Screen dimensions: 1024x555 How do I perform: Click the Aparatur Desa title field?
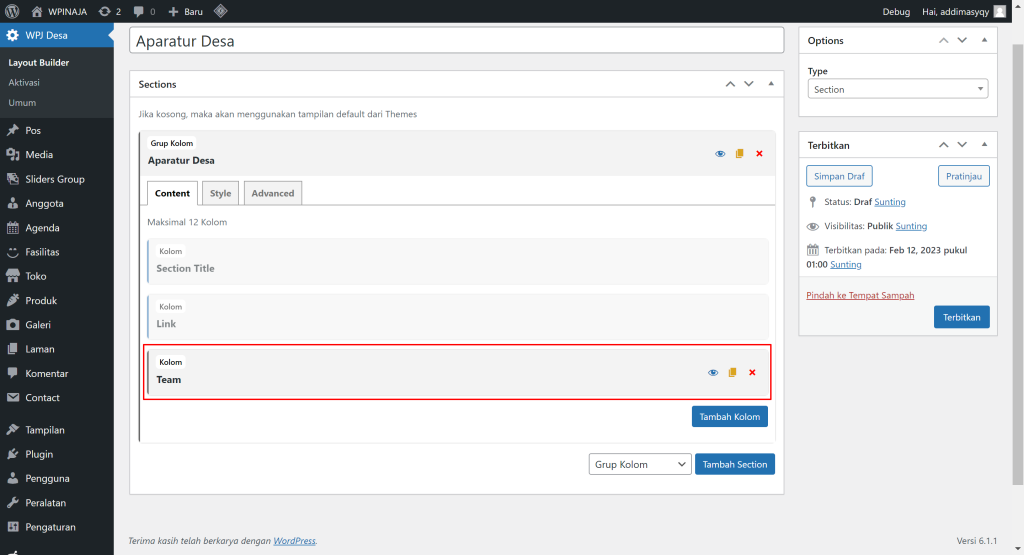[x=456, y=40]
